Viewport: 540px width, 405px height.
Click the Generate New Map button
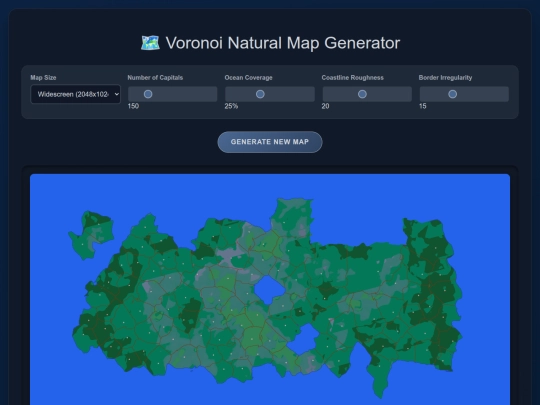pos(270,142)
